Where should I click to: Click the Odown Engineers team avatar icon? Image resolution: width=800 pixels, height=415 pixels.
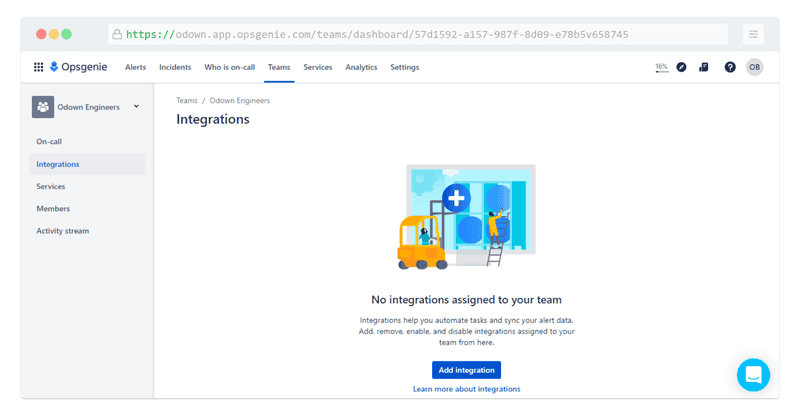(43, 107)
